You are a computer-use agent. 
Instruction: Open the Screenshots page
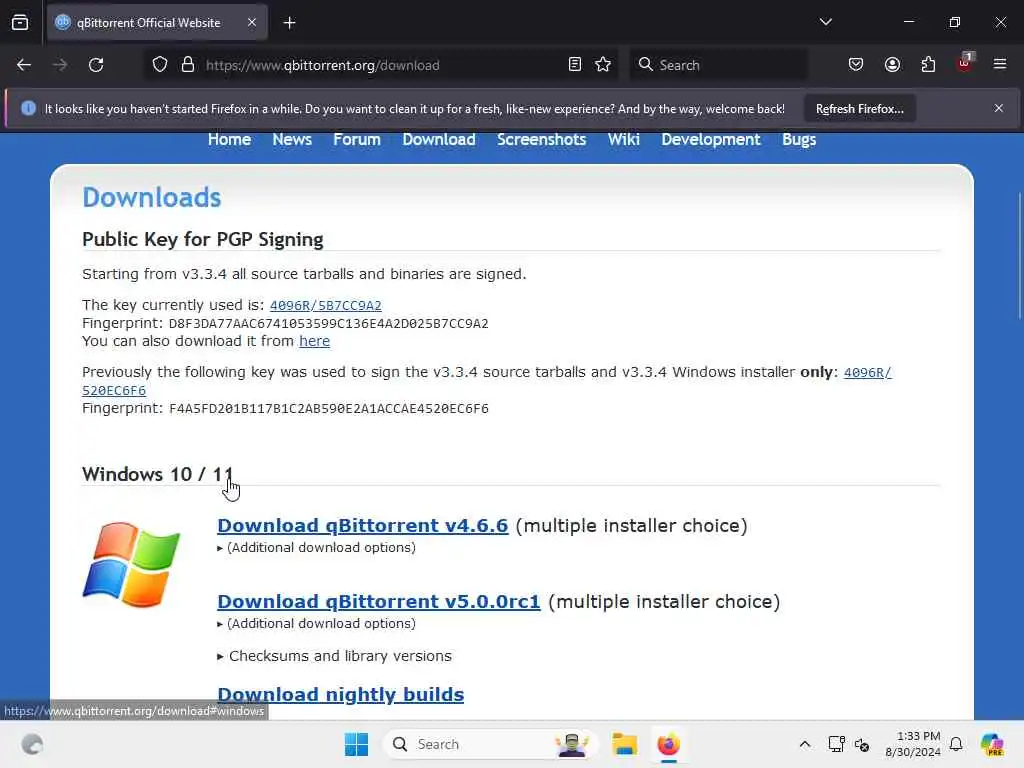pyautogui.click(x=541, y=140)
